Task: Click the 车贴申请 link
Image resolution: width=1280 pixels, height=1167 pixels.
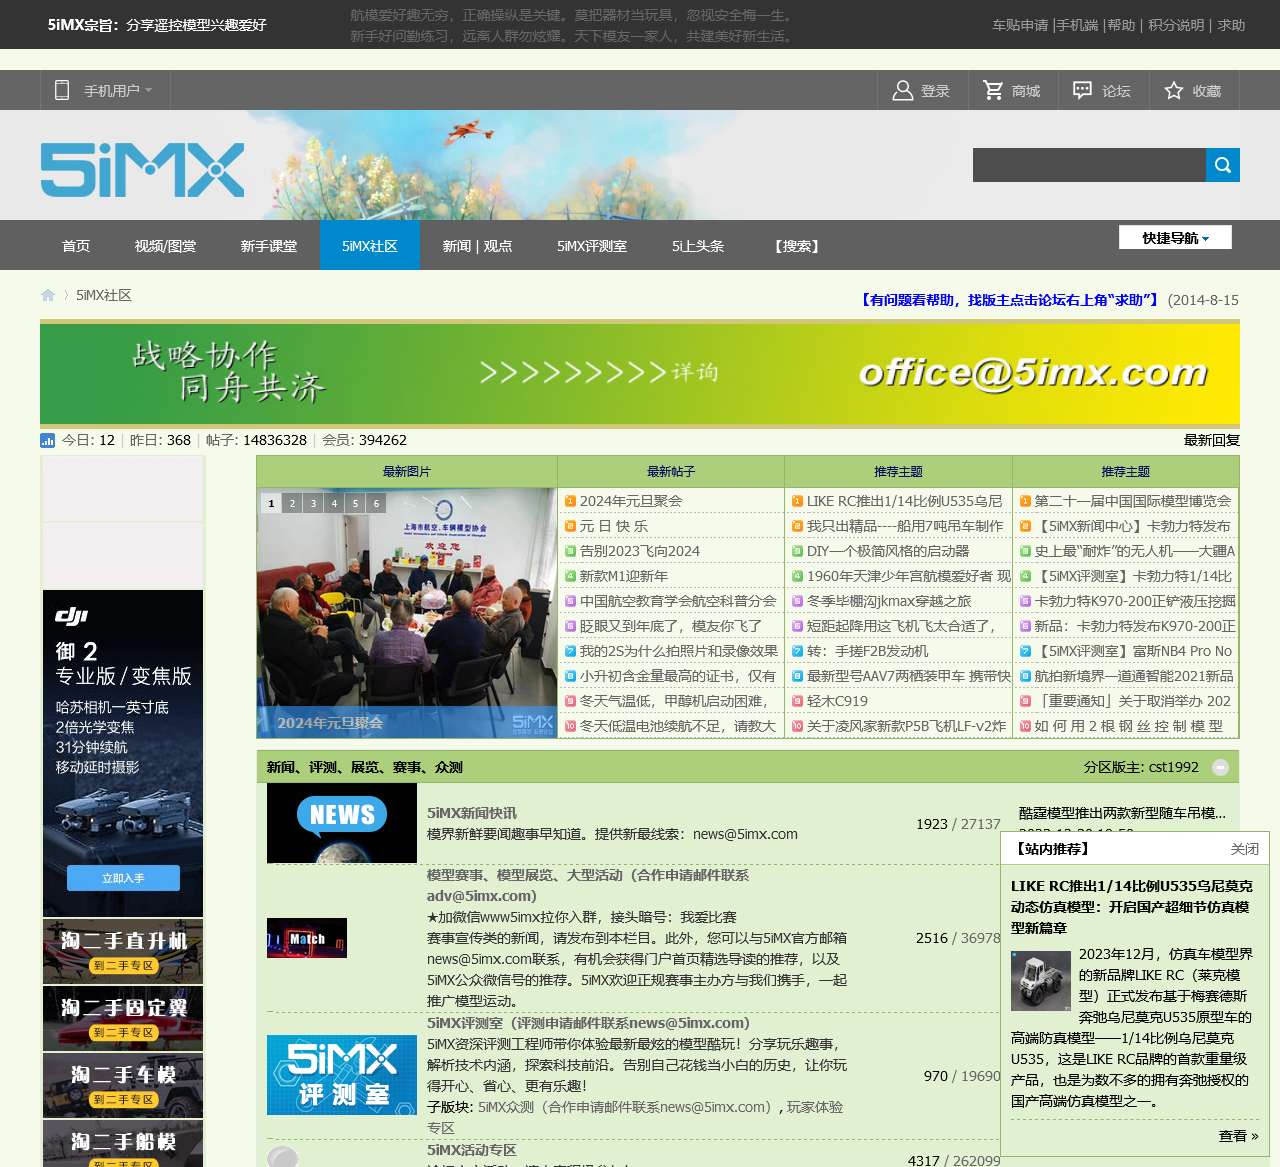Action: (x=1020, y=25)
